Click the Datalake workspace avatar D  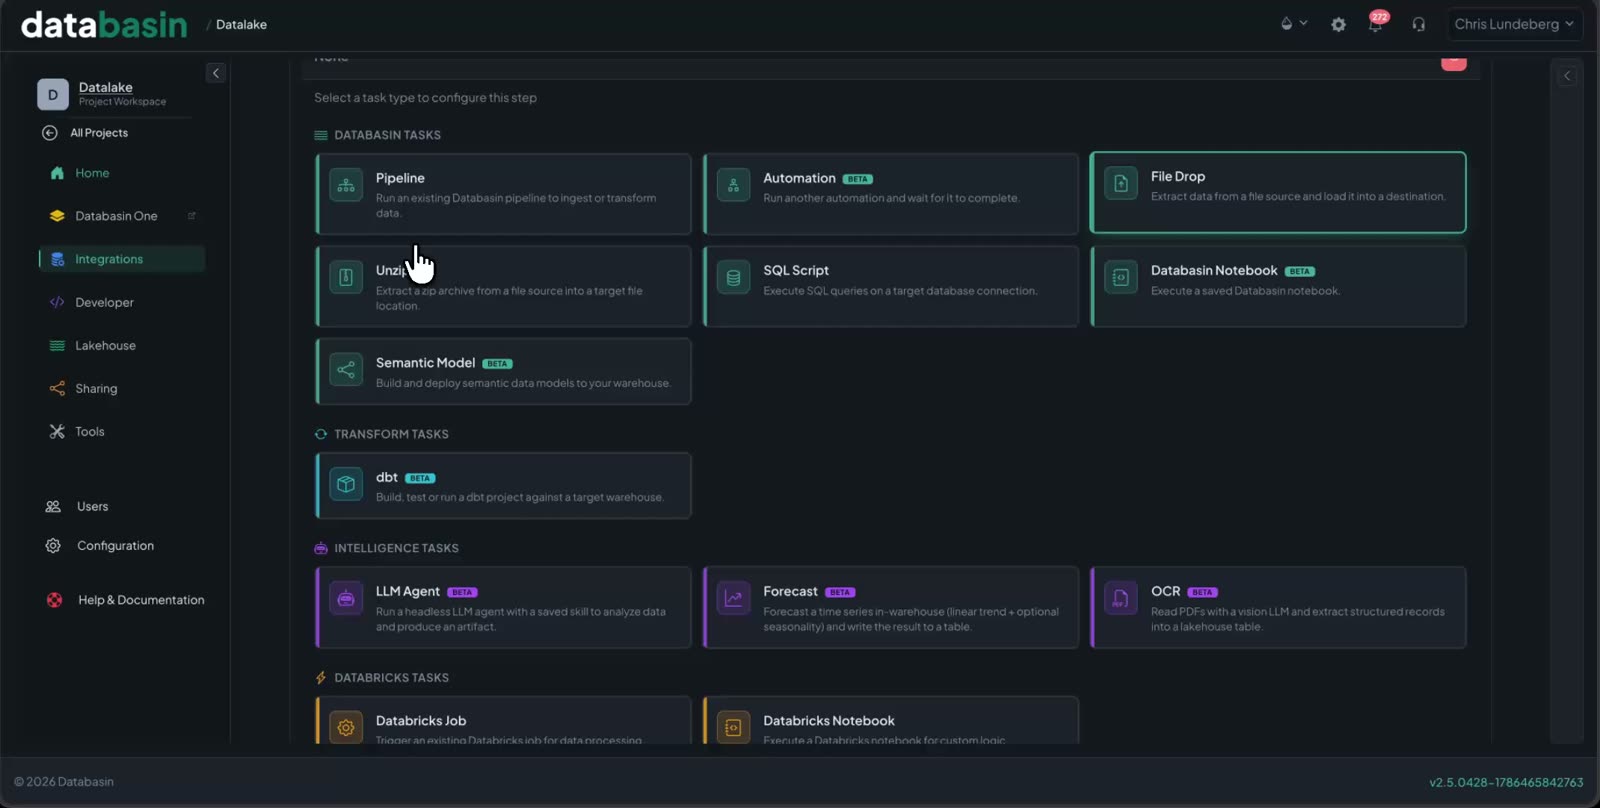(53, 94)
